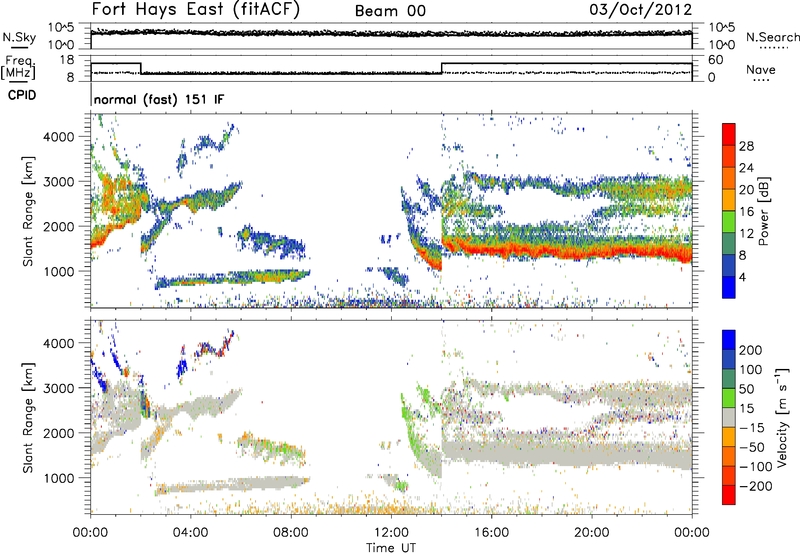The width and height of the screenshot is (800, 554).
Task: Click the '16:00' time tick label
Action: (491, 533)
